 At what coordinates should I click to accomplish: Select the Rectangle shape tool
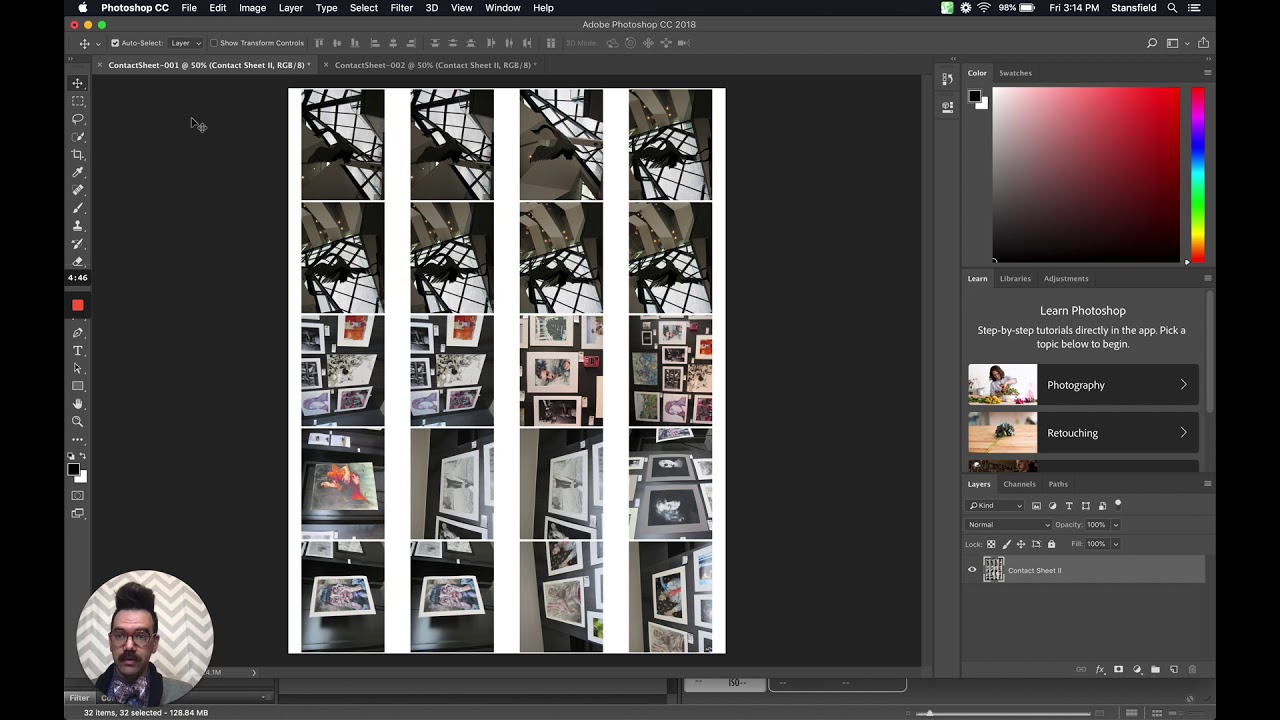[77, 386]
